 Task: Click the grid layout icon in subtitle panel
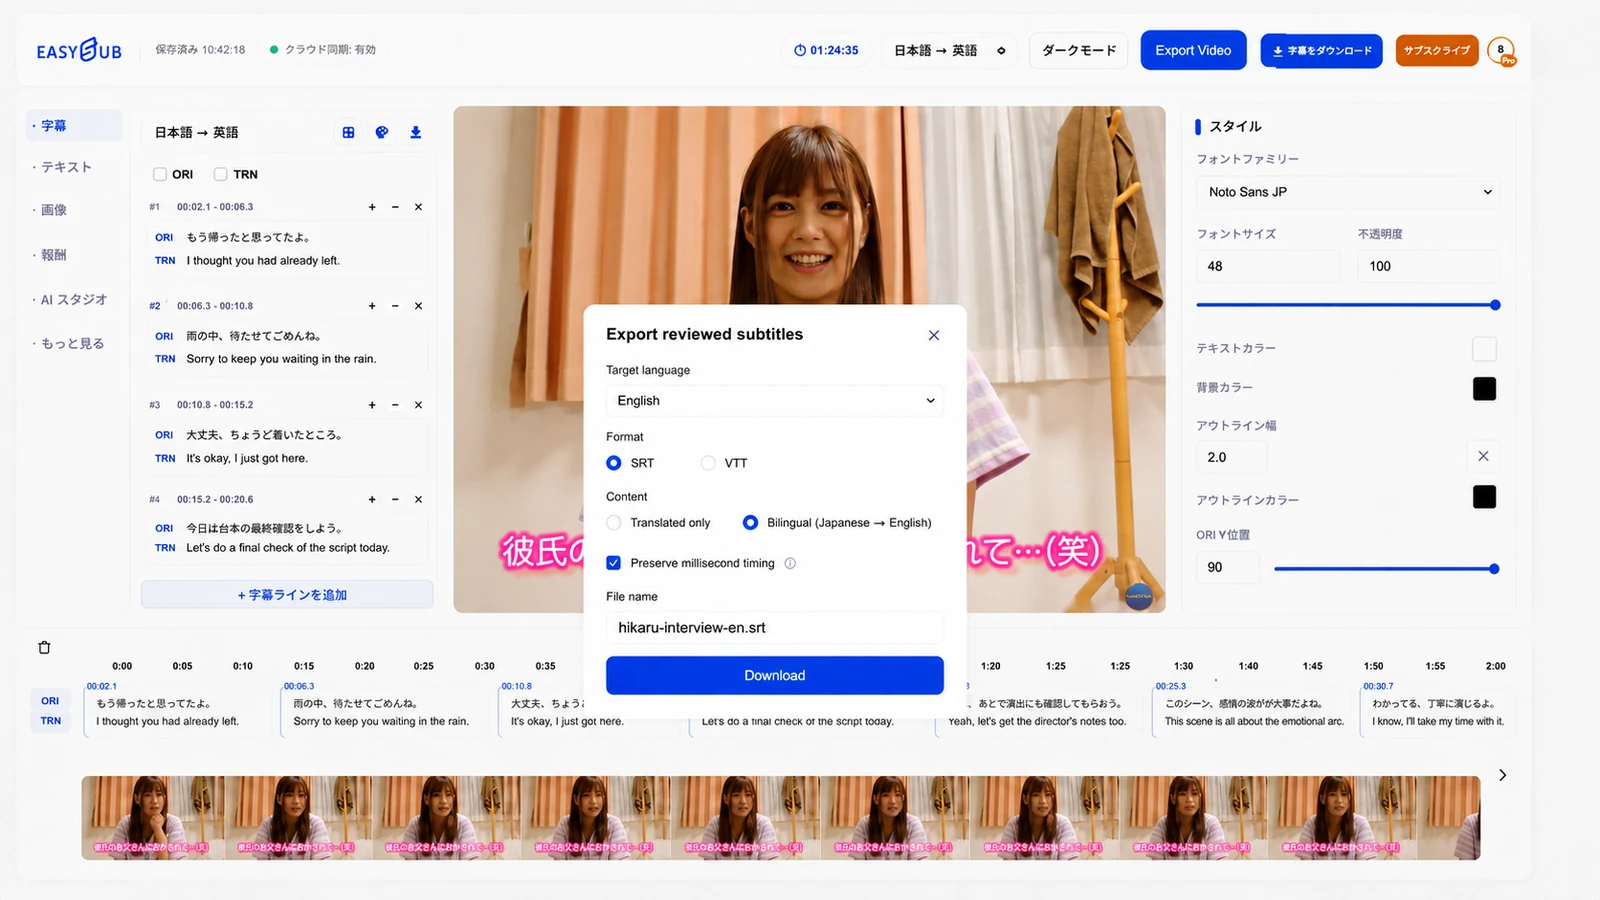click(x=348, y=132)
